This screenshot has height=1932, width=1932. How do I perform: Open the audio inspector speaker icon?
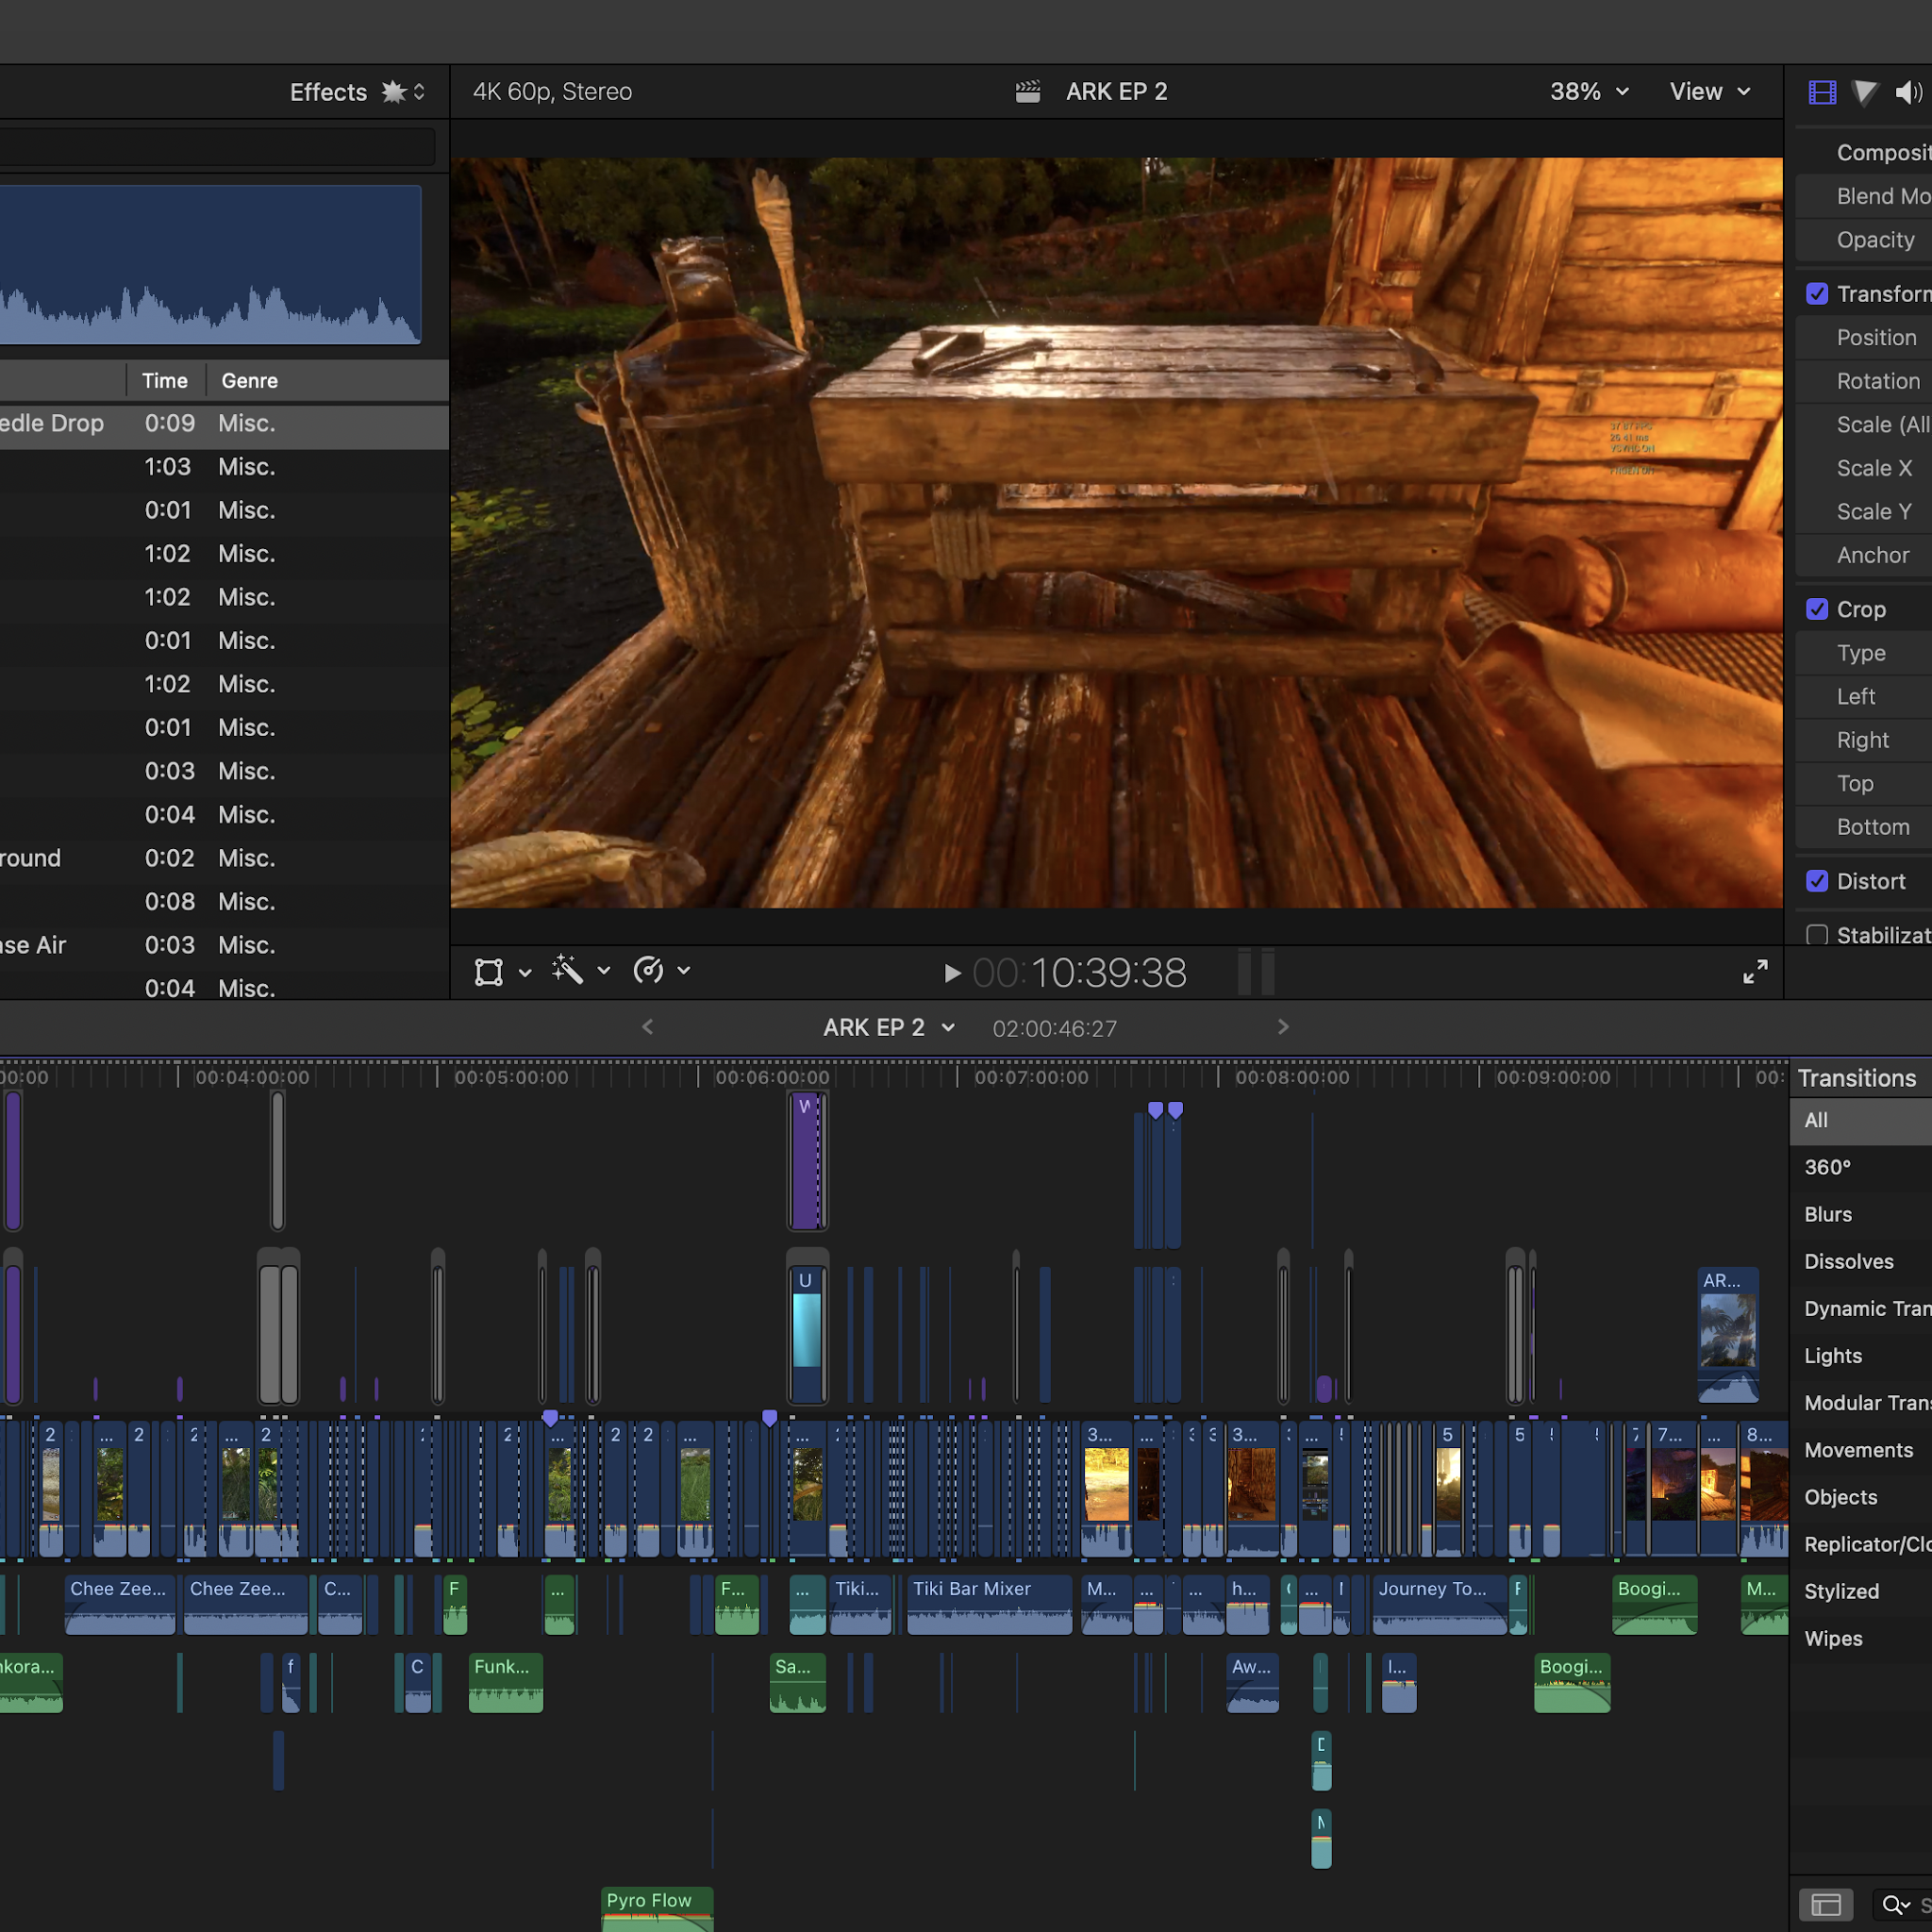point(1907,93)
